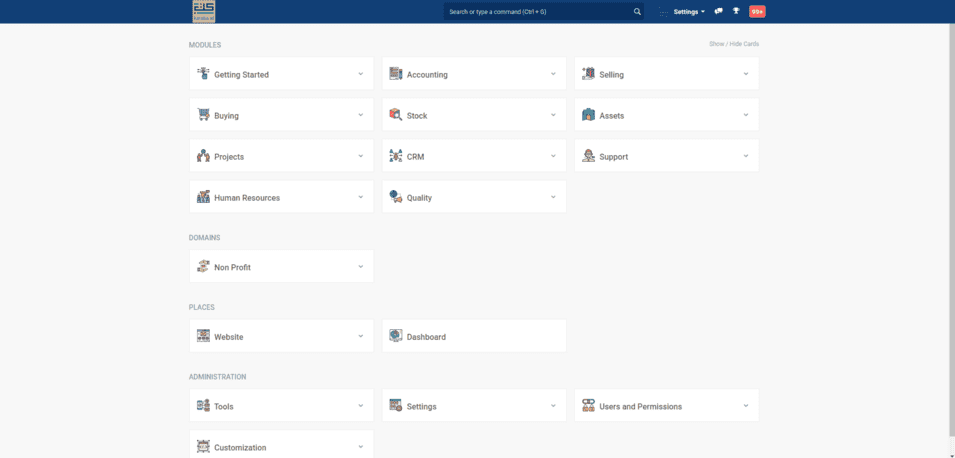Screen dimensions: 955x458
Task: Click the Assets module icon
Action: coord(588,114)
